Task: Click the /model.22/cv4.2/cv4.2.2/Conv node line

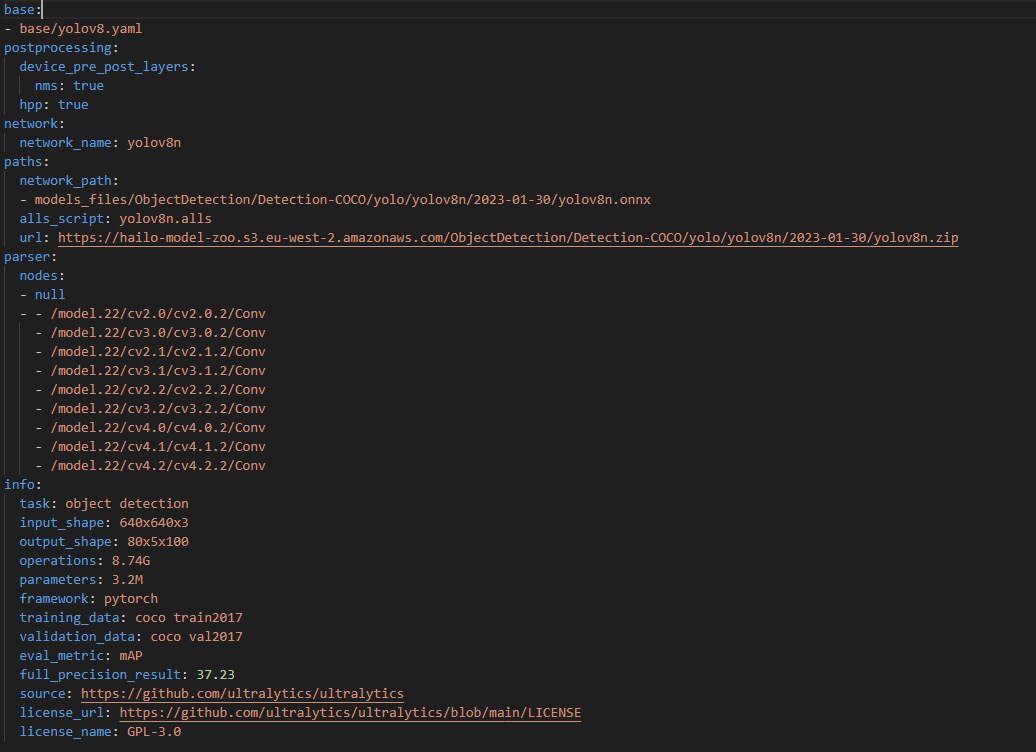Action: click(x=158, y=466)
